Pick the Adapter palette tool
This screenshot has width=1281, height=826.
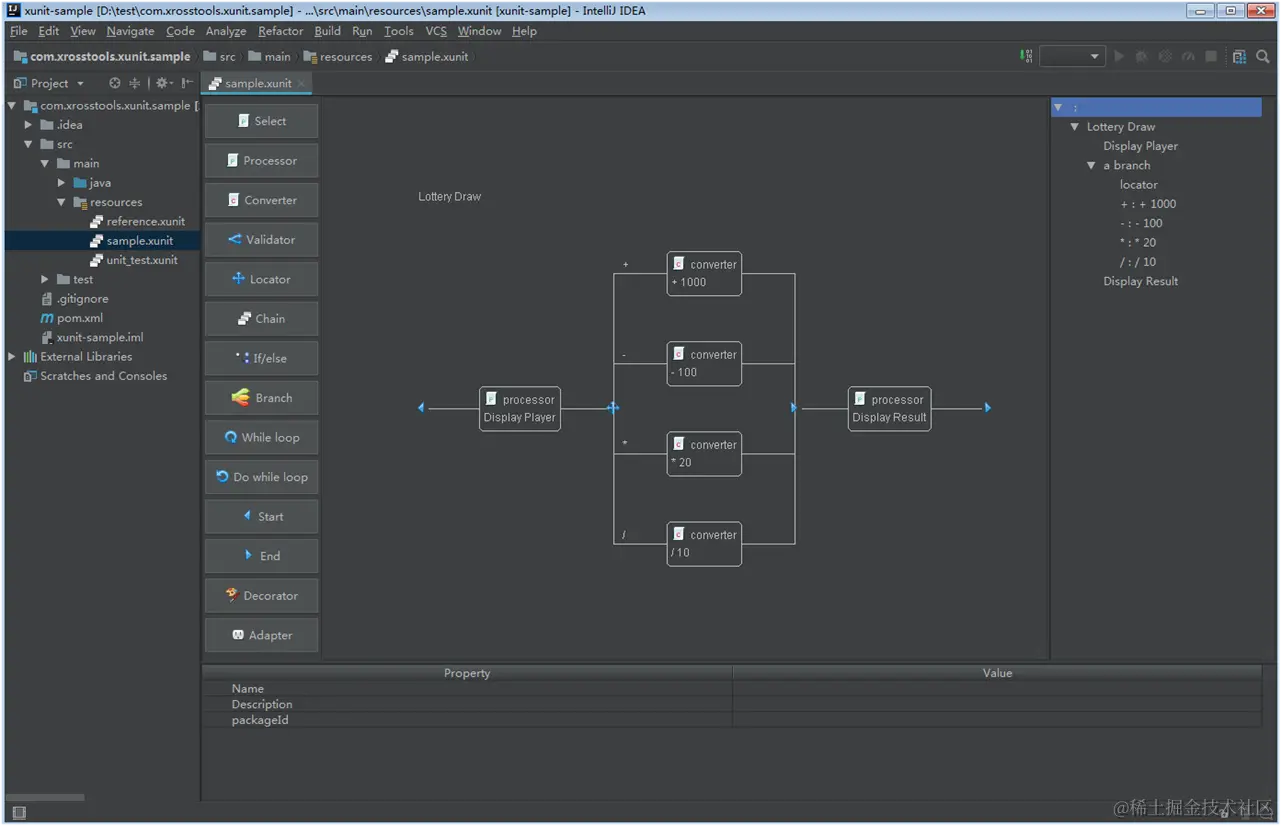tap(261, 635)
